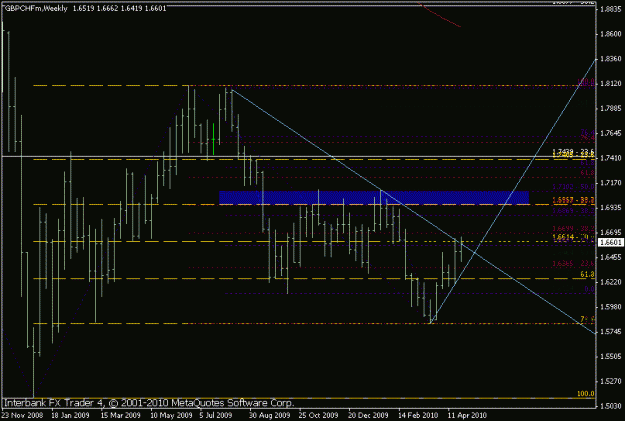Click the 1.6365 - 23.6 Fibonacci label
The height and width of the screenshot is (421, 625).
coord(573,264)
